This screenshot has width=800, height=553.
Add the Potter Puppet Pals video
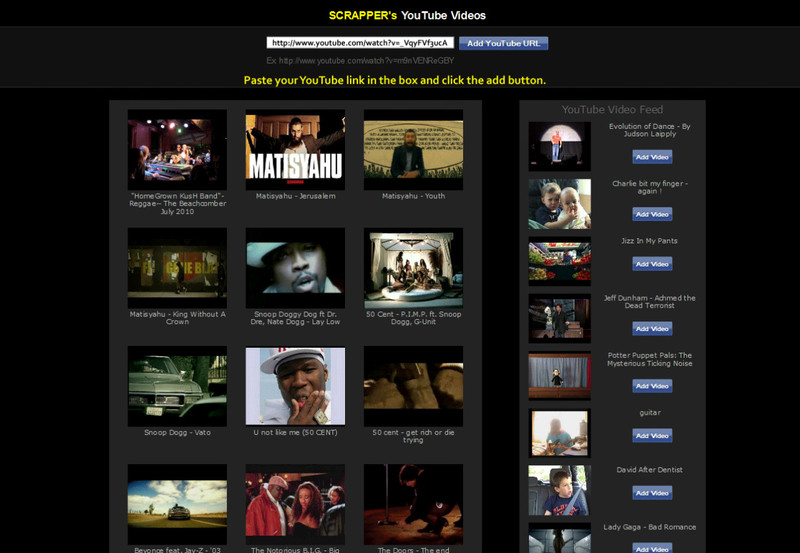click(652, 386)
